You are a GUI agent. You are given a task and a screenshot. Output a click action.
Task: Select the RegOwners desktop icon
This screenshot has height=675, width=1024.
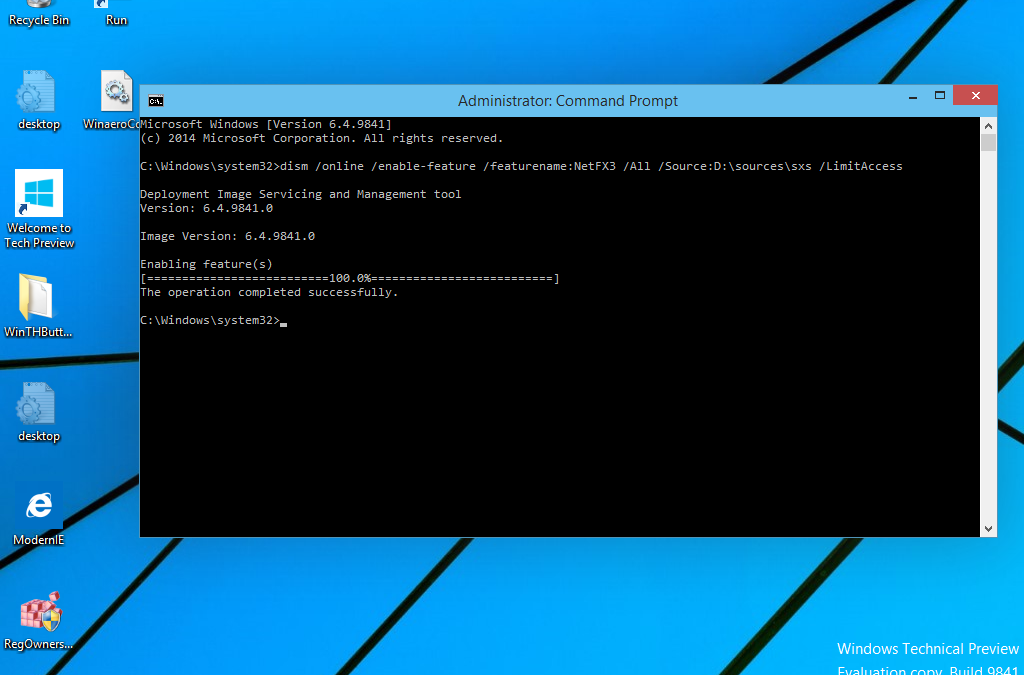click(x=39, y=620)
